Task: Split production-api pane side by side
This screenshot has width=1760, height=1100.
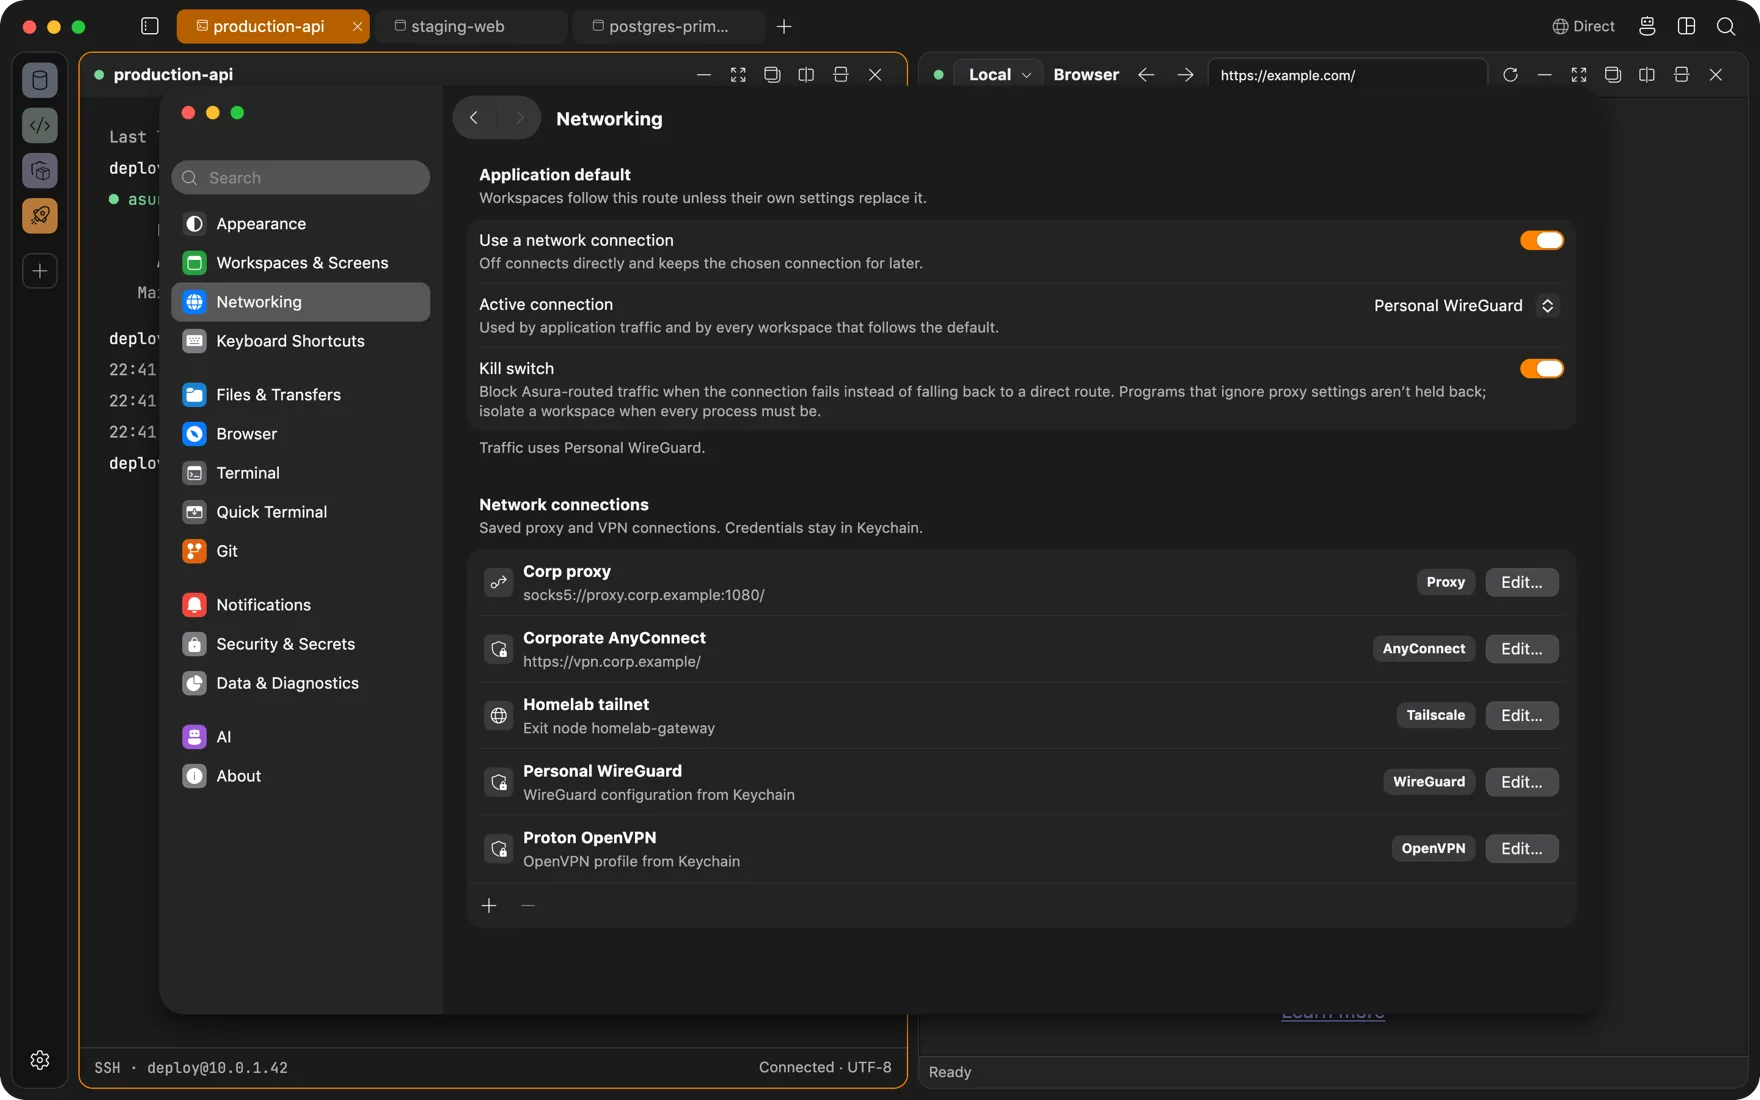Action: pos(806,74)
